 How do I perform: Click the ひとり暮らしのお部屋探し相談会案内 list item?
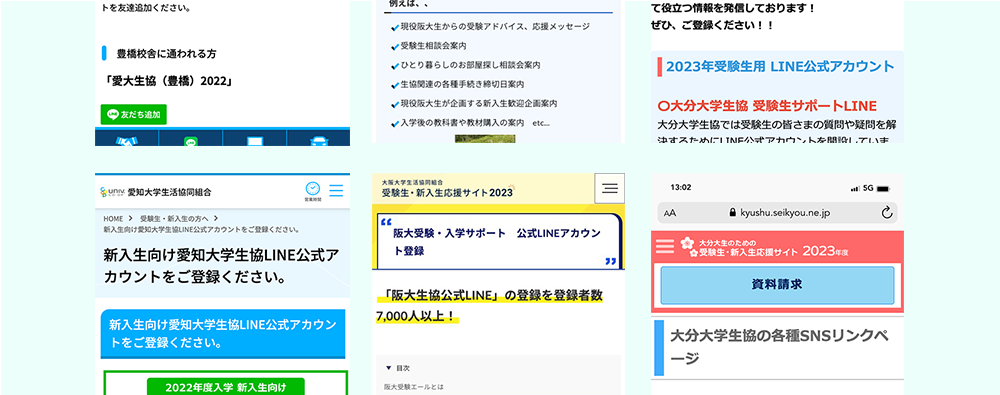point(471,65)
